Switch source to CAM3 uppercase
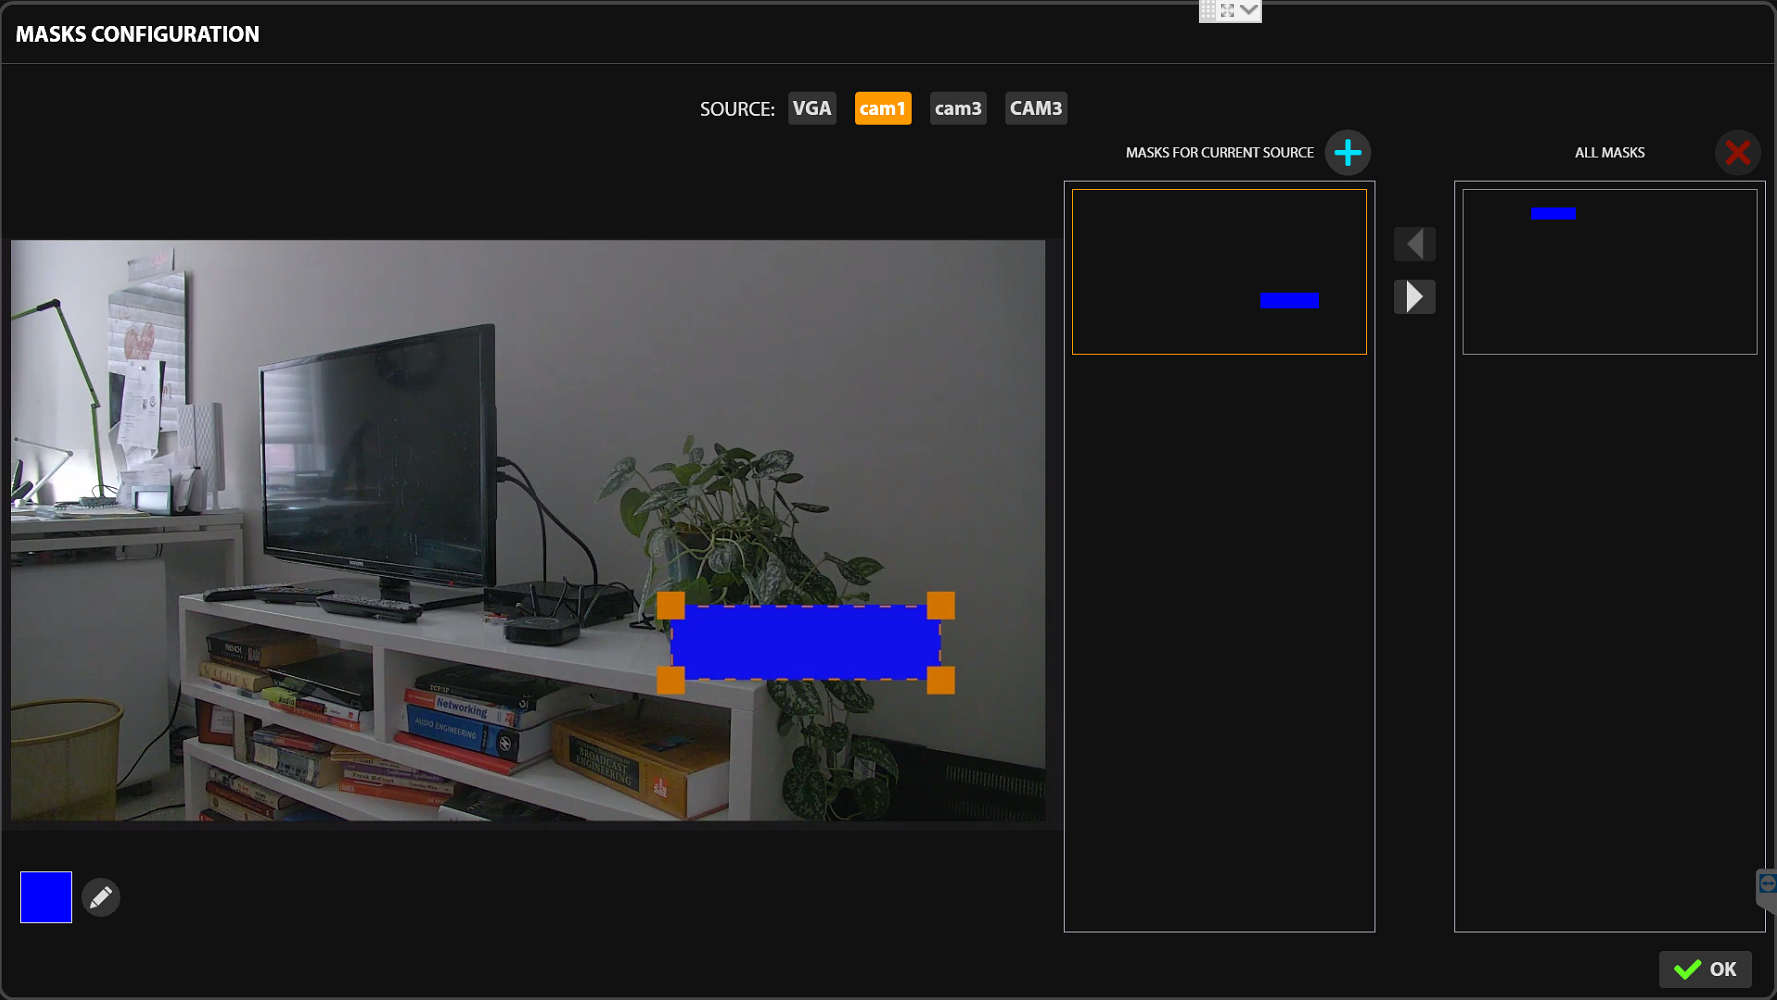 pos(1035,109)
